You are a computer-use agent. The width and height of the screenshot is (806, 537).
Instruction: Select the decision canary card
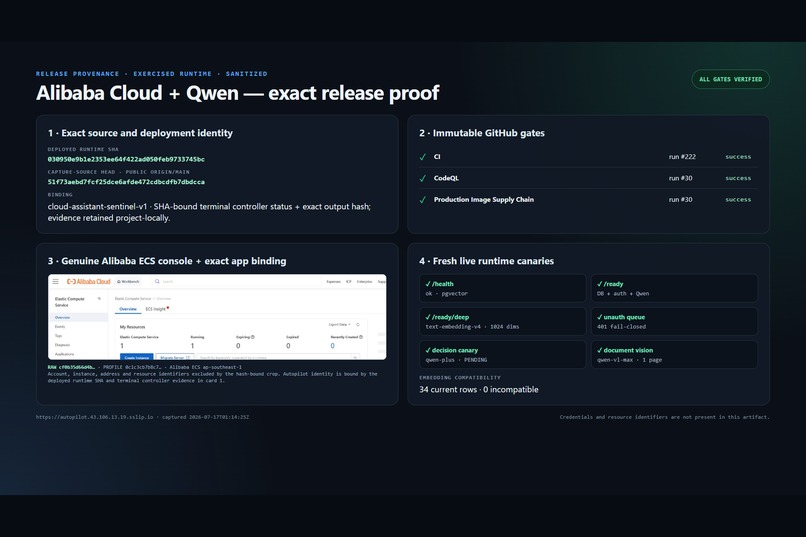[x=503, y=355]
